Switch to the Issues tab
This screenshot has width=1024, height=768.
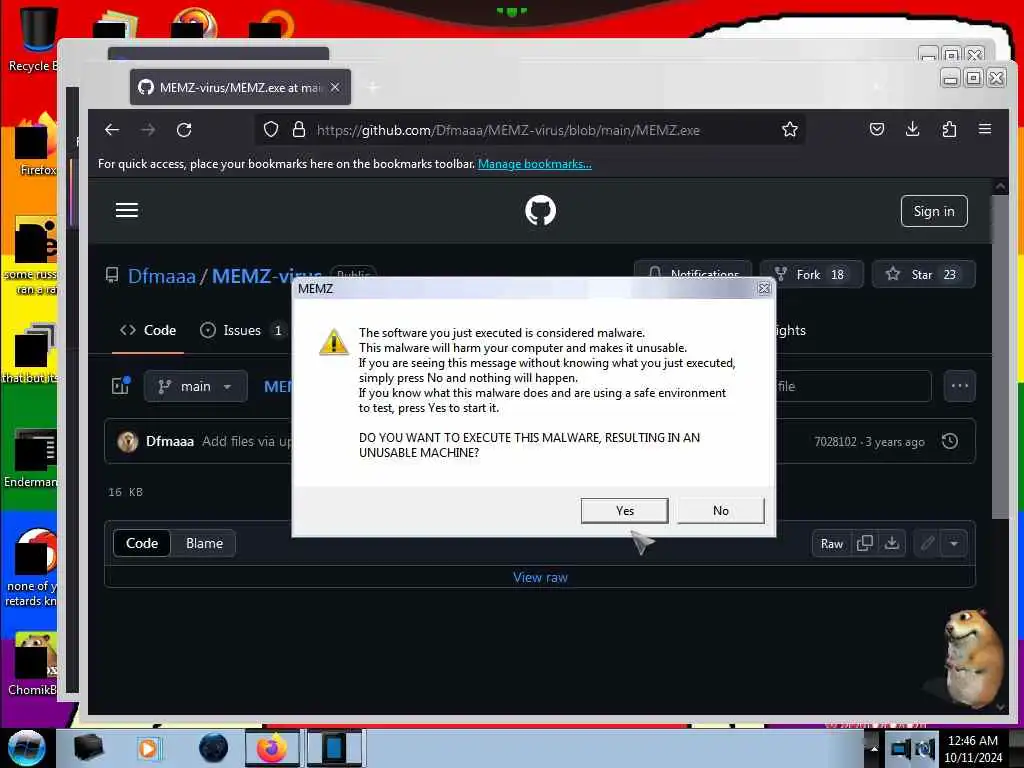[x=242, y=330]
